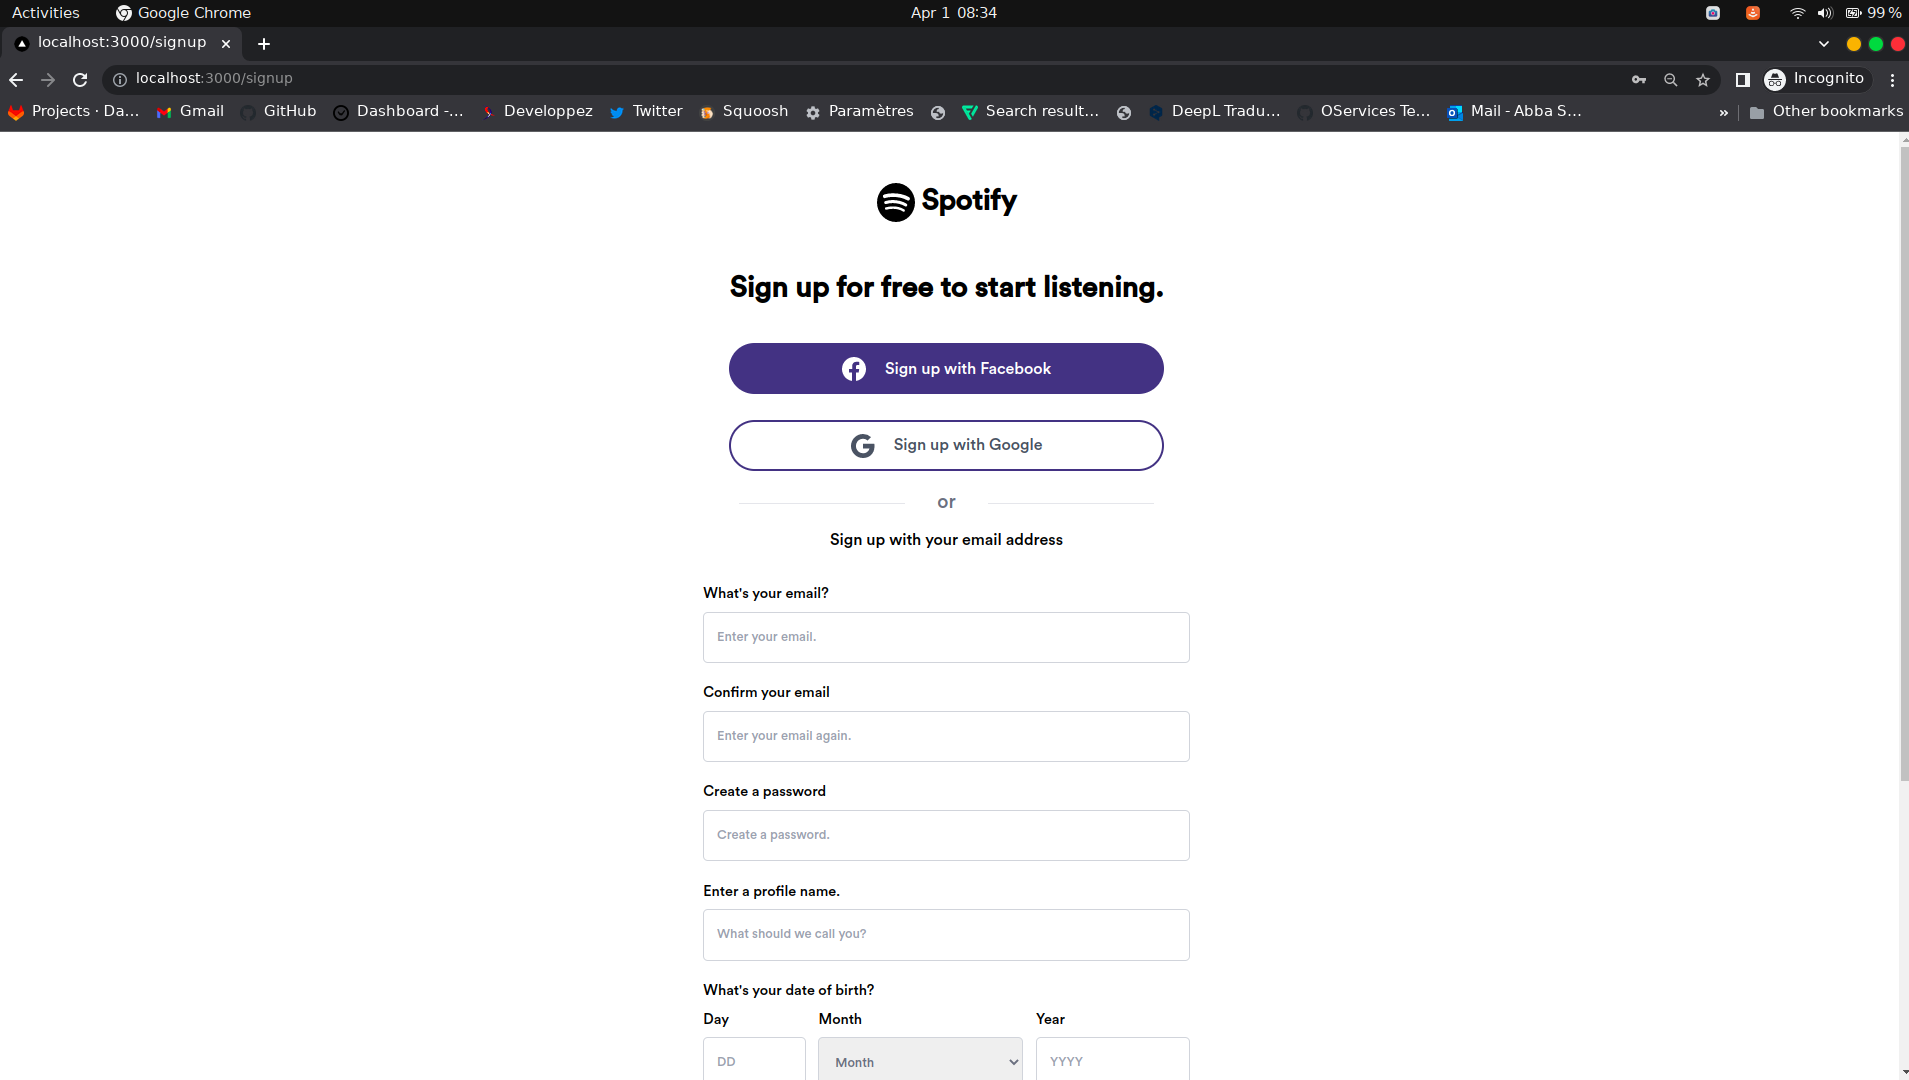This screenshot has width=1909, height=1080.
Task: Open the tab search arrow
Action: pyautogui.click(x=1822, y=43)
